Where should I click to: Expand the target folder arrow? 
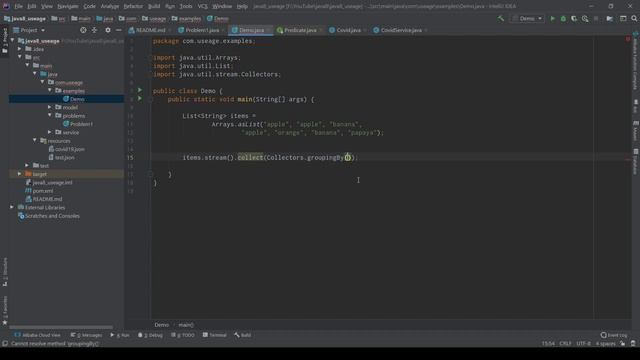[20, 174]
